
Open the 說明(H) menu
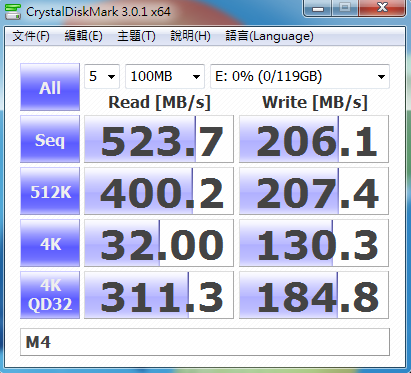(190, 36)
